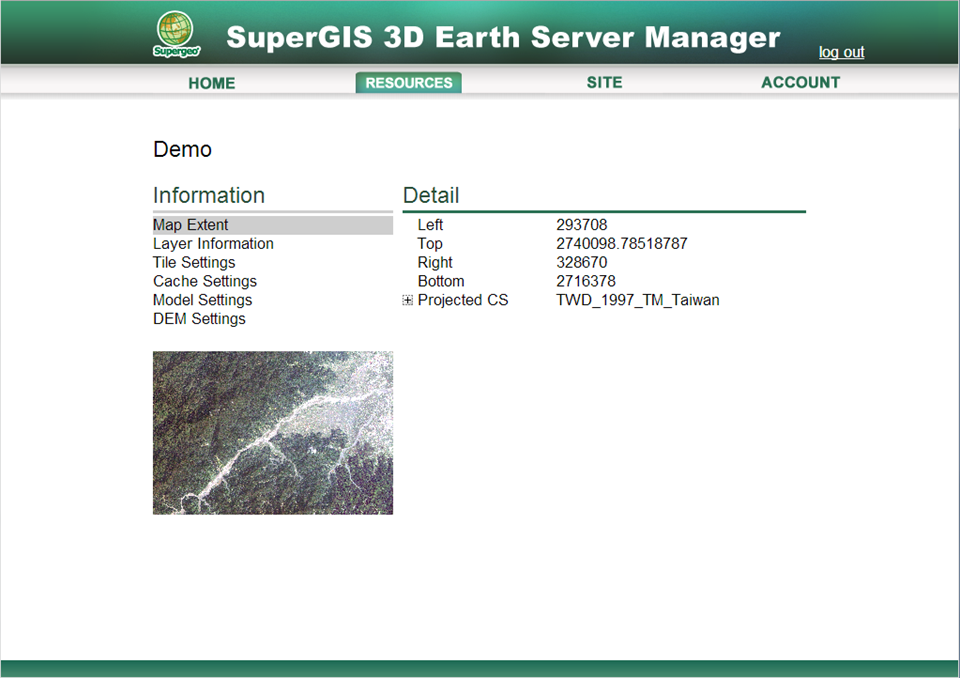Screen dimensions: 960x678
Task: Show Model Settings
Action: point(203,300)
